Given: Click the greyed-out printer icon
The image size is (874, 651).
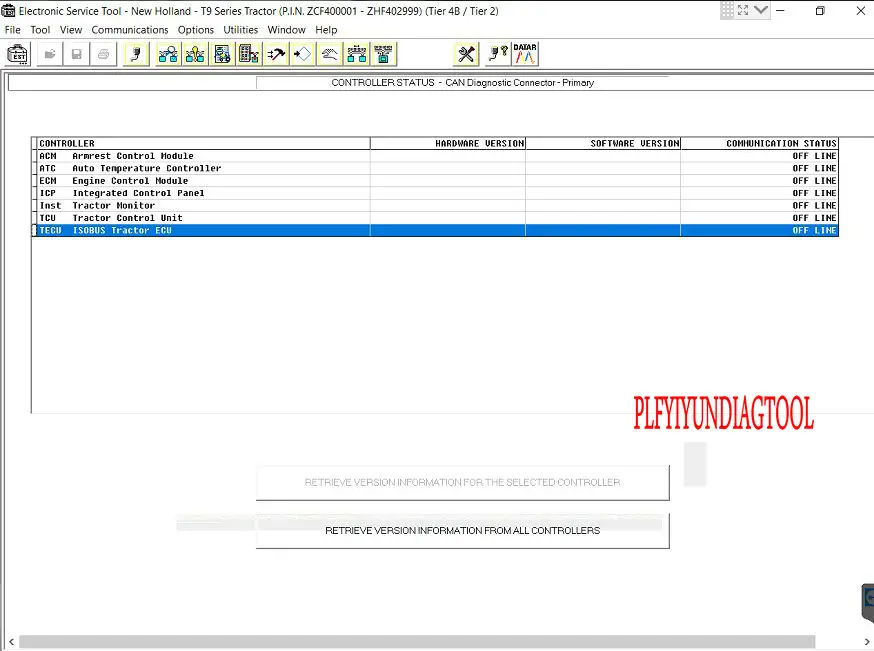Looking at the screenshot, I should 103,55.
